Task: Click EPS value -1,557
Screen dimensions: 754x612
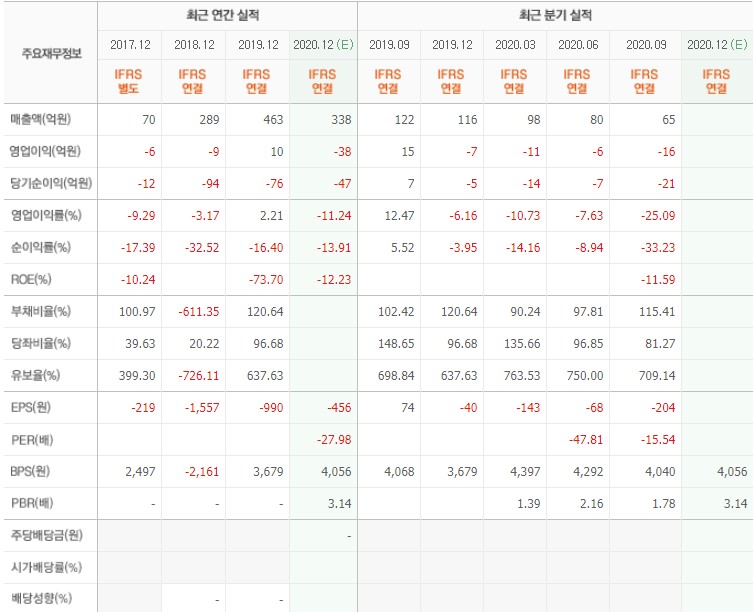Action: click(202, 408)
